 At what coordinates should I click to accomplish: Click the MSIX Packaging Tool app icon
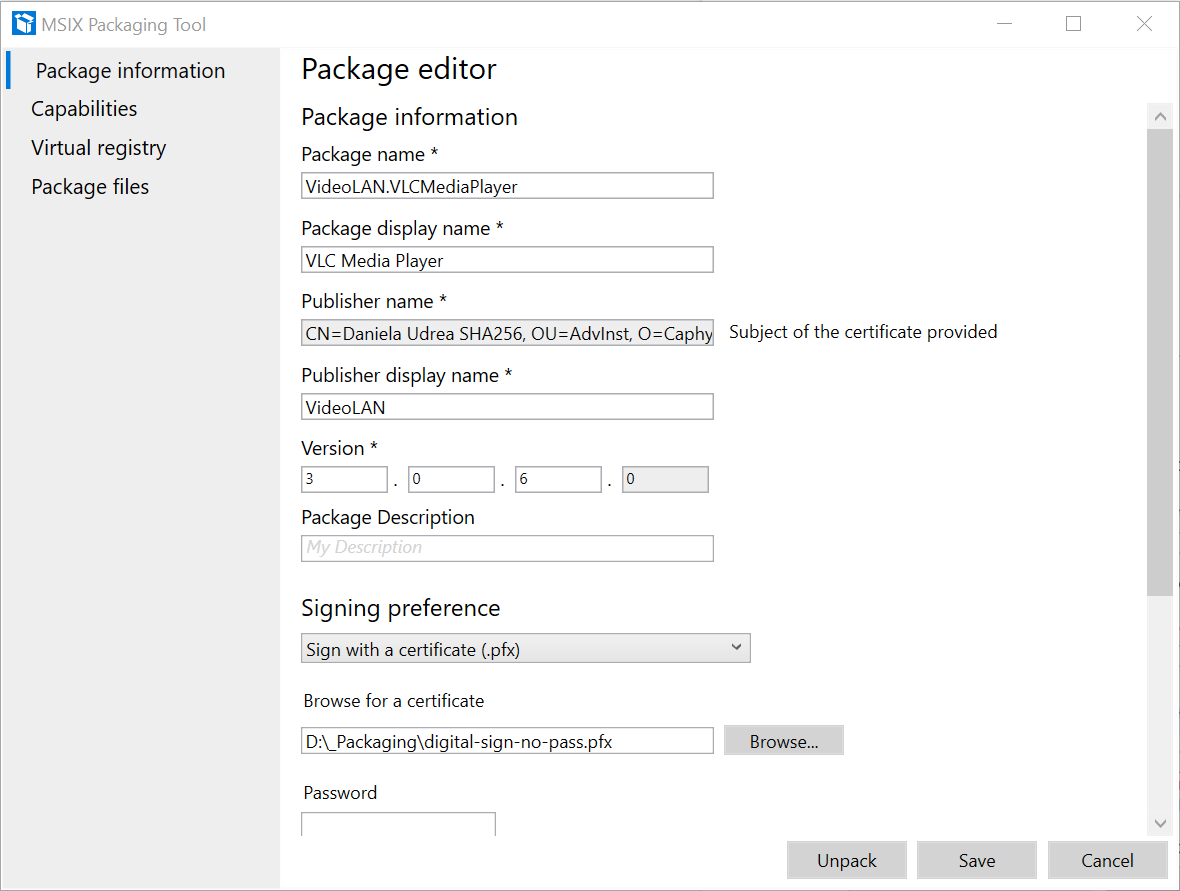pyautogui.click(x=23, y=23)
